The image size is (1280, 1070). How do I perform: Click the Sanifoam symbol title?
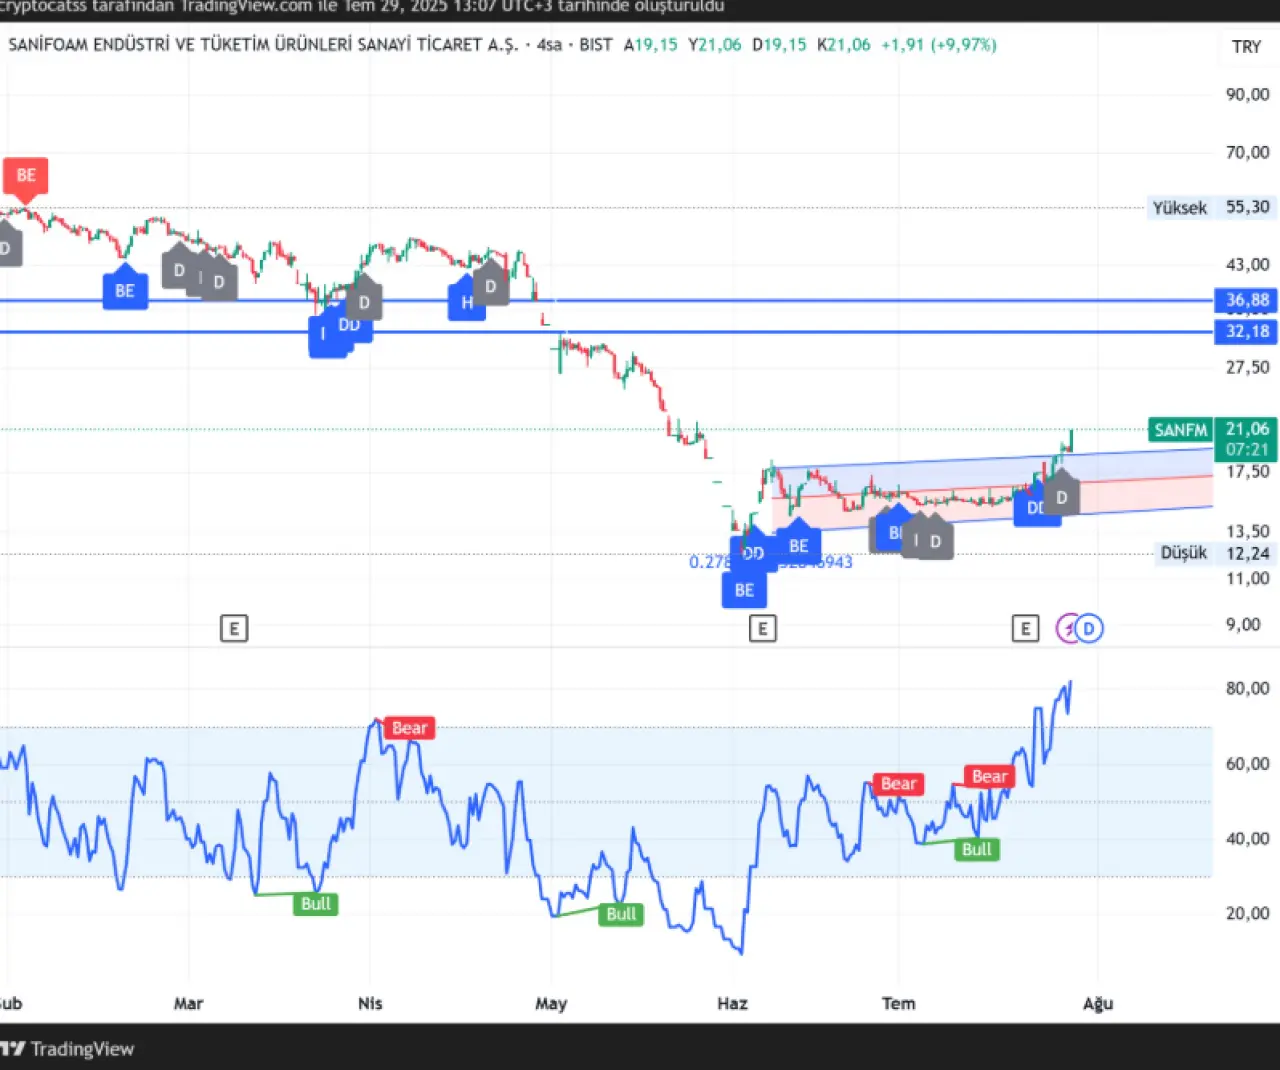click(x=263, y=45)
